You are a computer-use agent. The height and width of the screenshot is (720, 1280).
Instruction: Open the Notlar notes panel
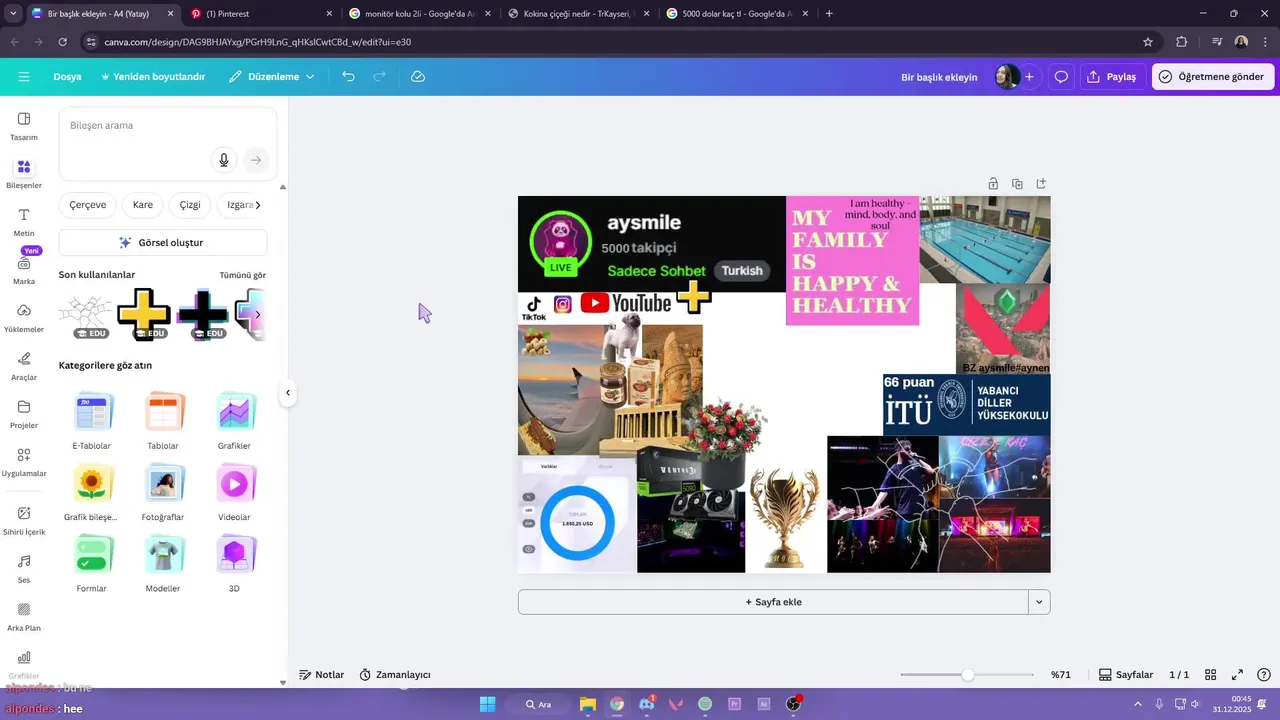coord(321,675)
